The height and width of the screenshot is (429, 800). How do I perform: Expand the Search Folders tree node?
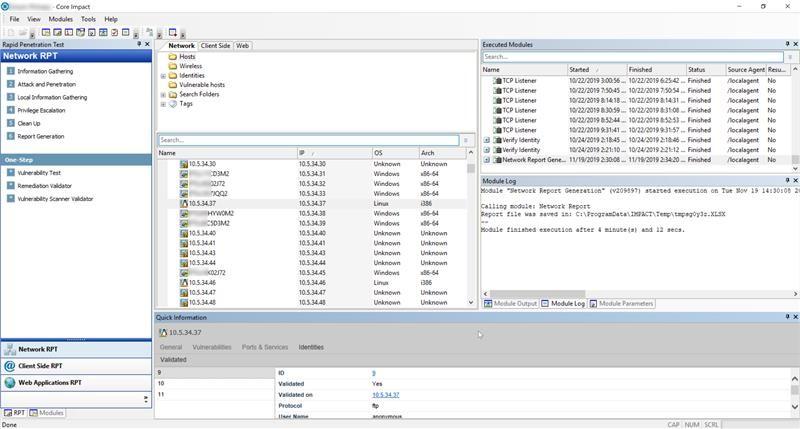click(x=163, y=95)
